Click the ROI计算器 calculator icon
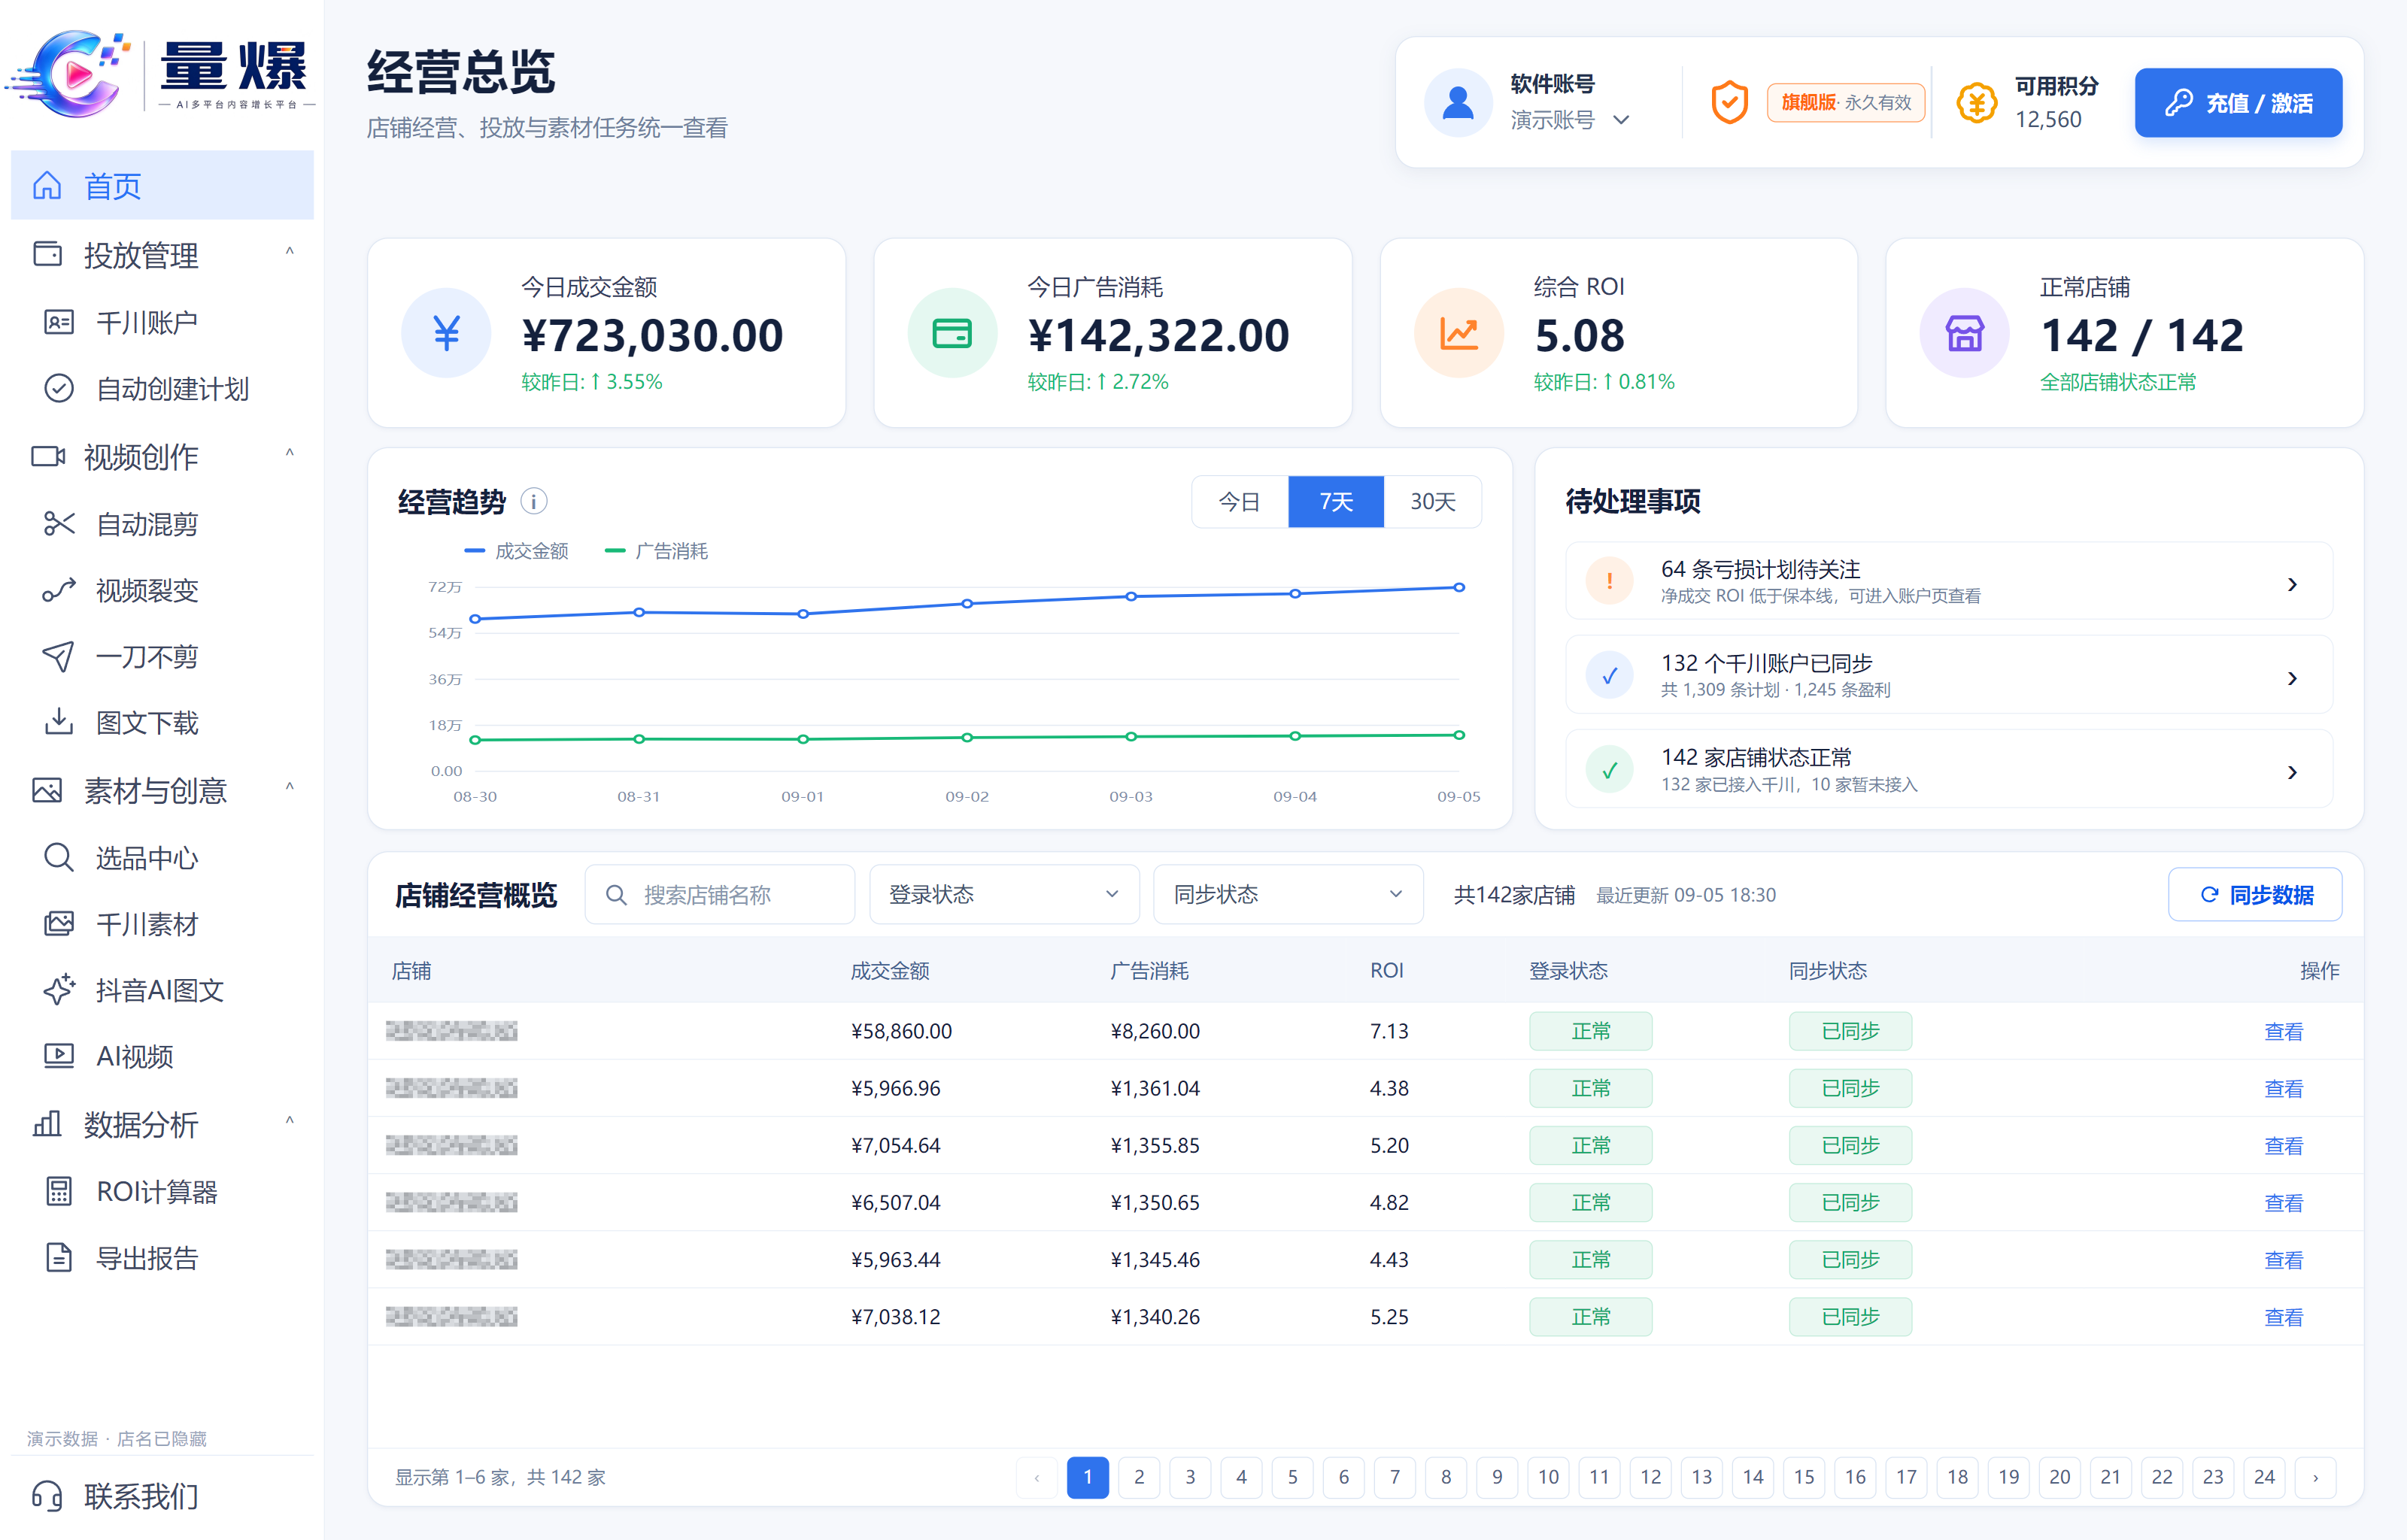The image size is (2407, 1540). 59,1191
